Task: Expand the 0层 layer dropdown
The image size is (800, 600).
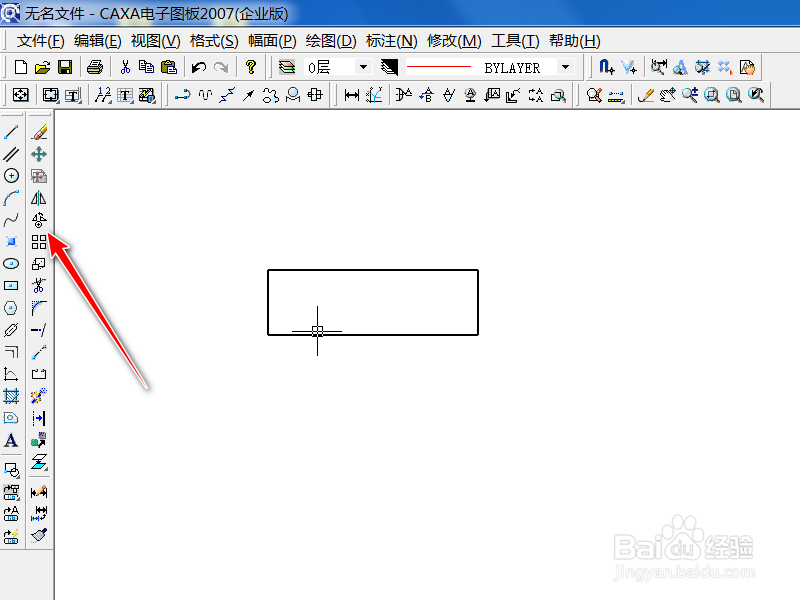Action: pyautogui.click(x=363, y=67)
